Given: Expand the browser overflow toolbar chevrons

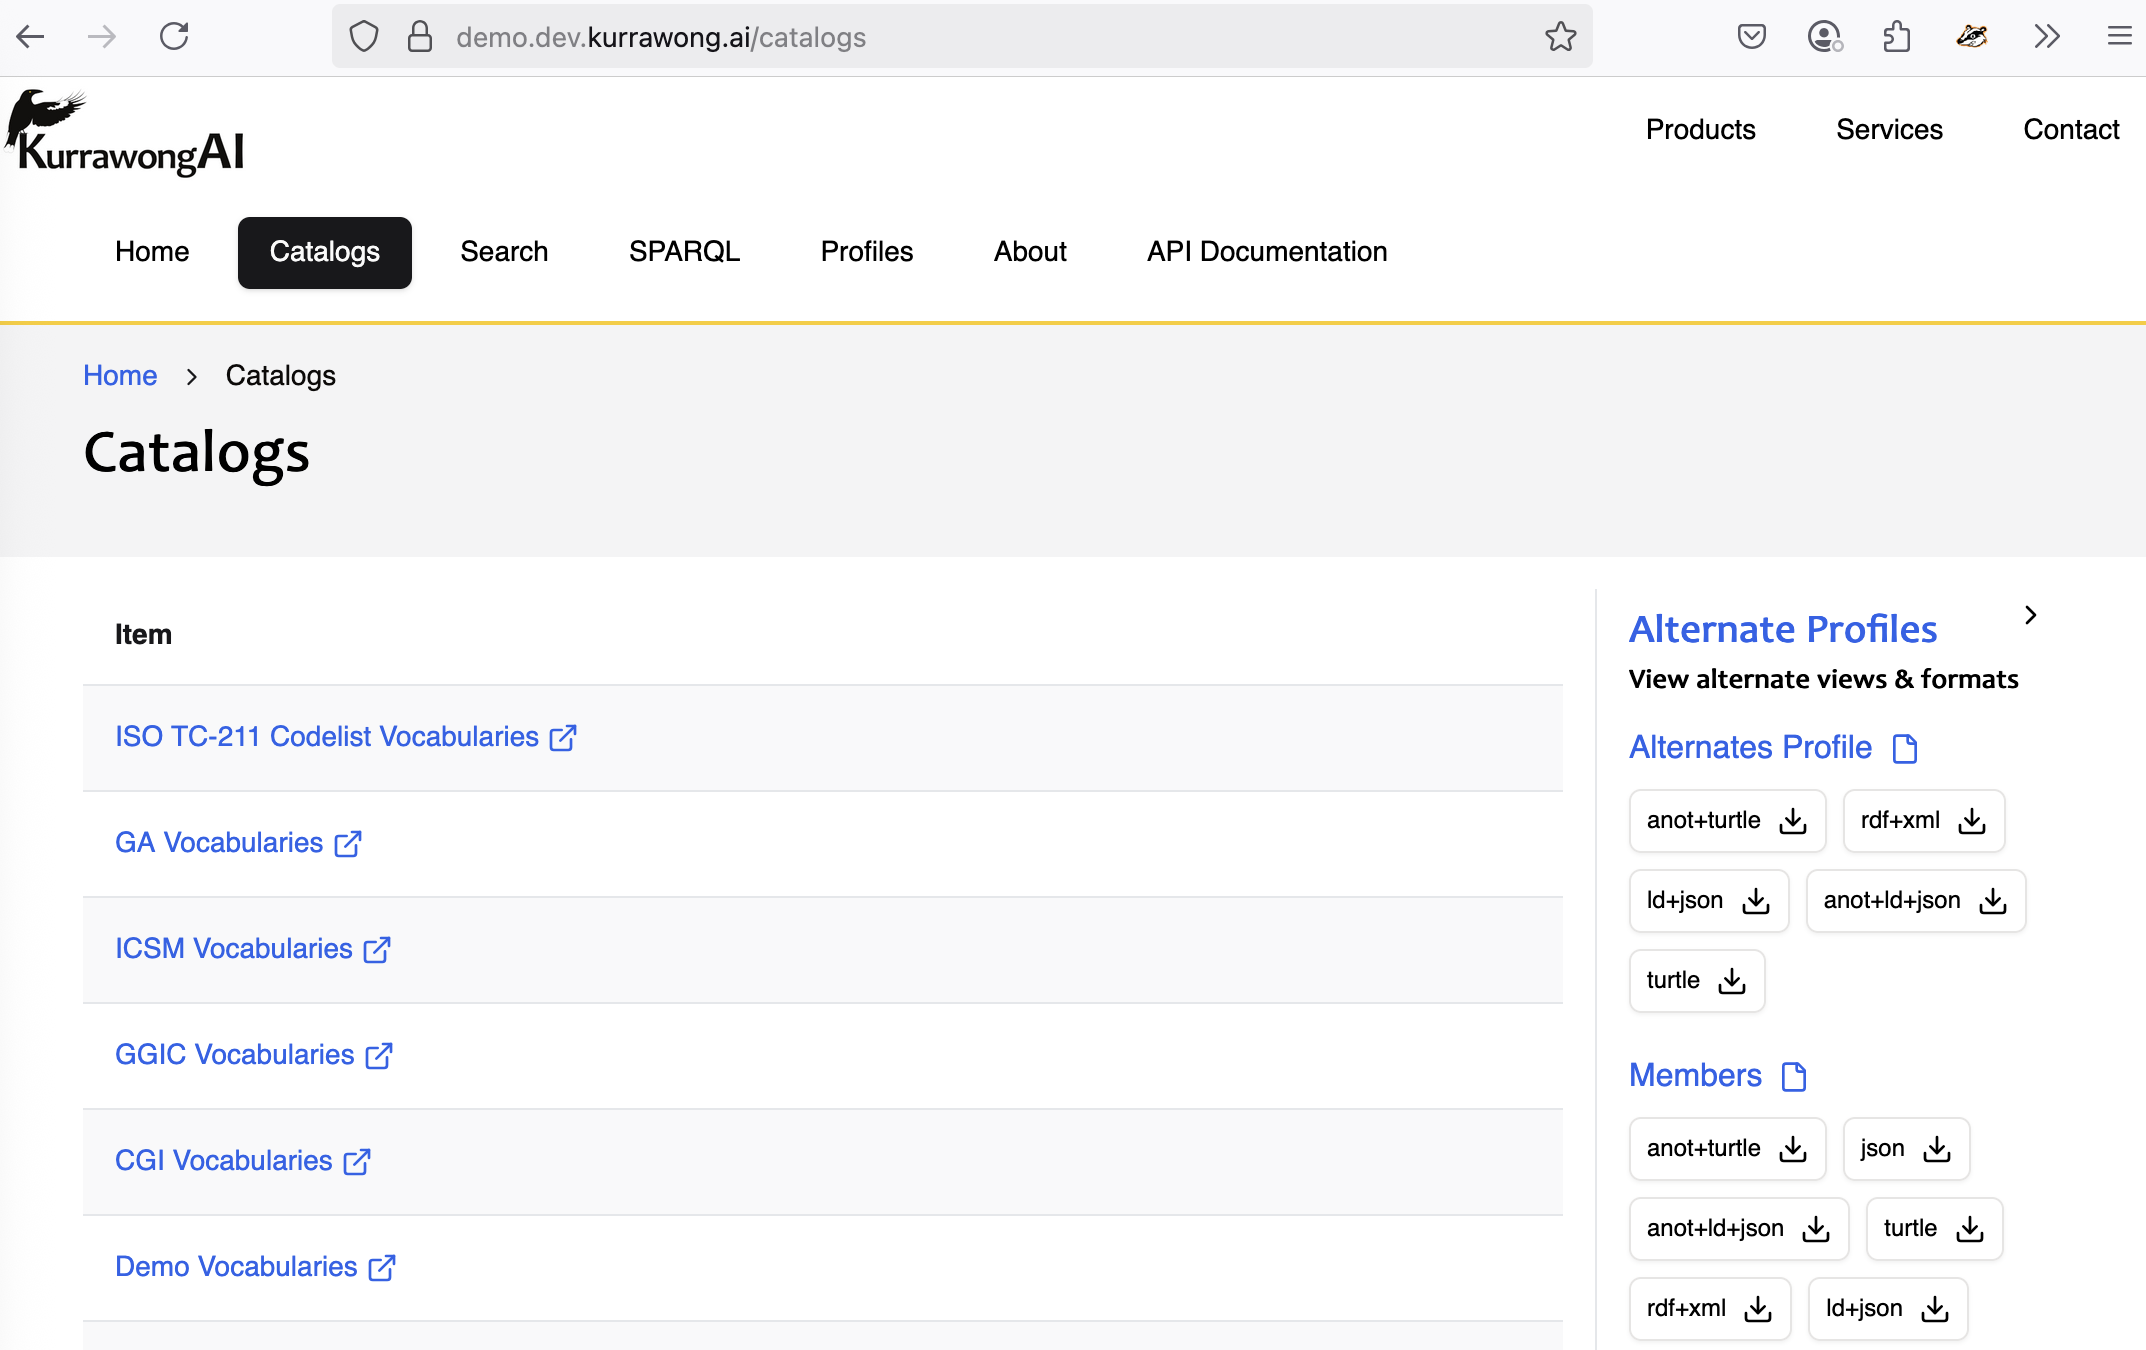Looking at the screenshot, I should [2046, 37].
